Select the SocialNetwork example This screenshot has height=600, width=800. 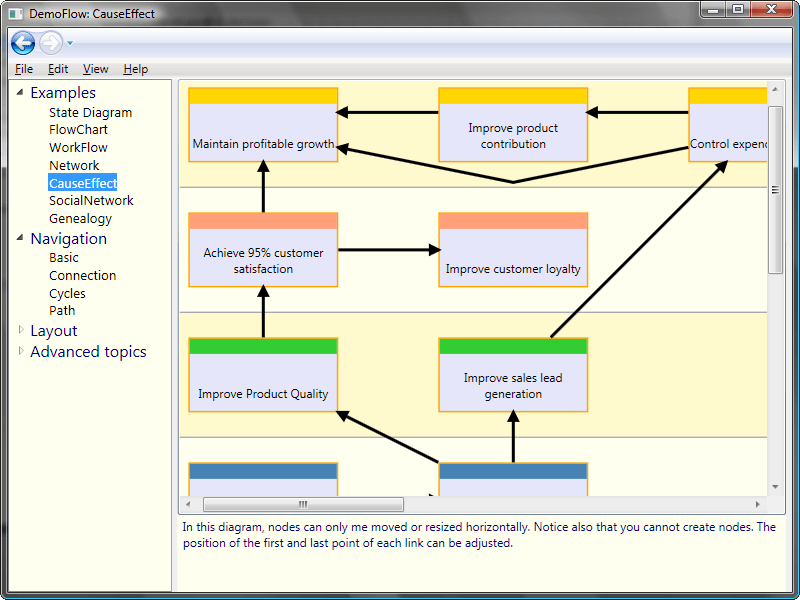pyautogui.click(x=90, y=200)
